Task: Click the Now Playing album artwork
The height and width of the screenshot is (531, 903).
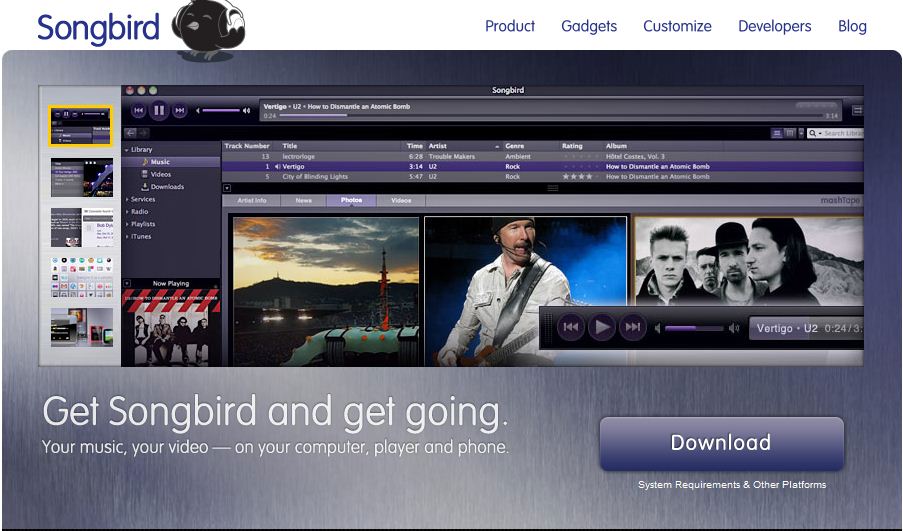Action: [171, 327]
